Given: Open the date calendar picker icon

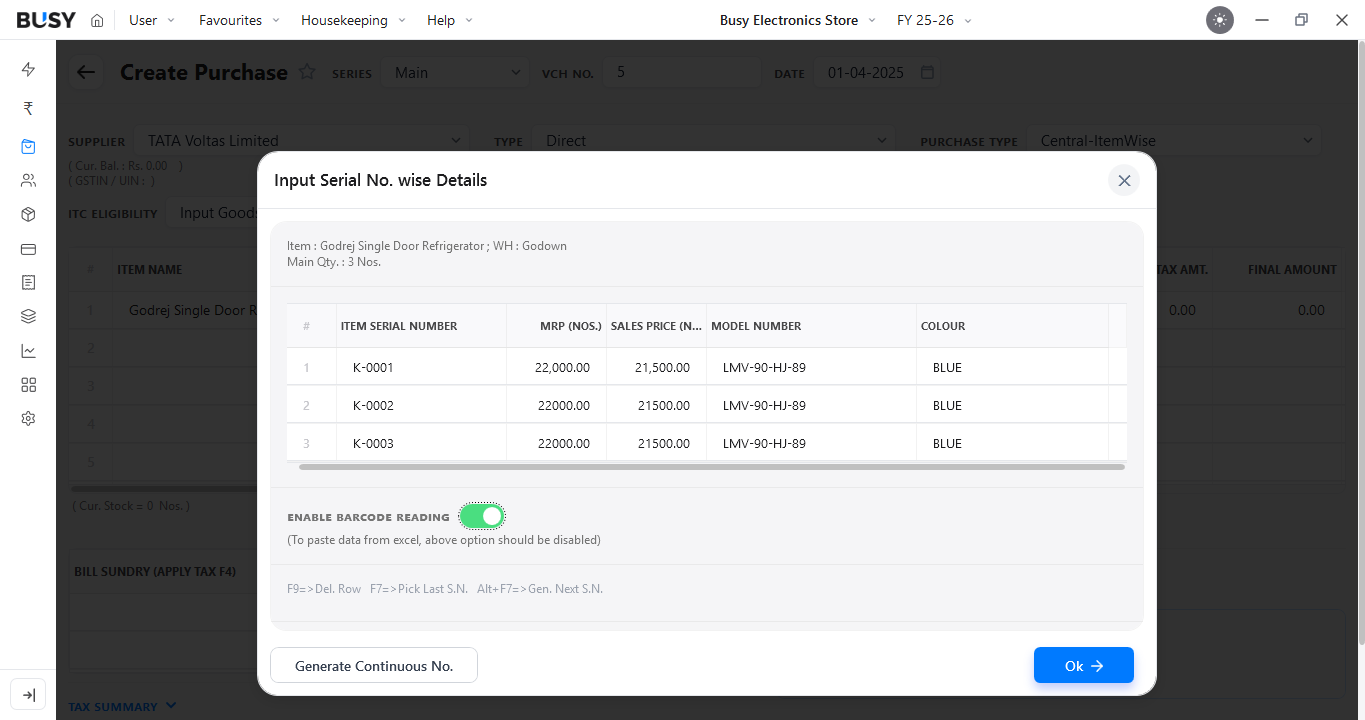Looking at the screenshot, I should (x=927, y=73).
